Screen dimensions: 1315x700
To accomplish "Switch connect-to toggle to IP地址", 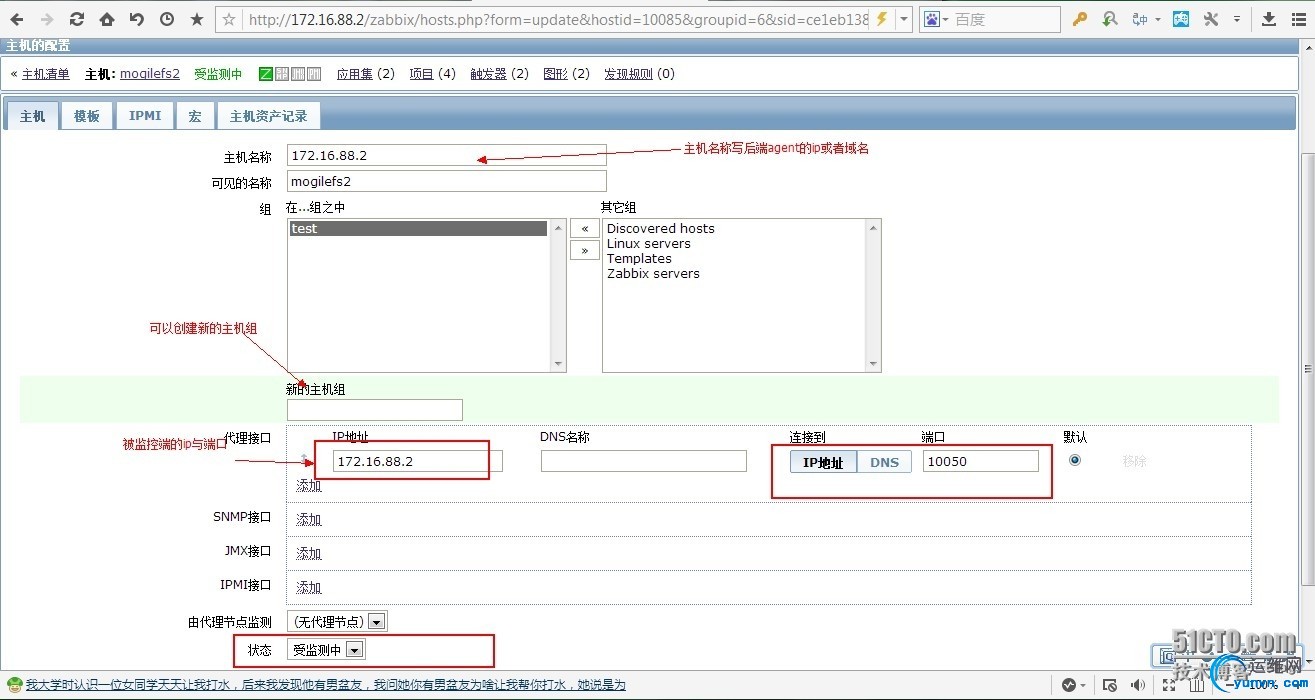I will [x=824, y=462].
